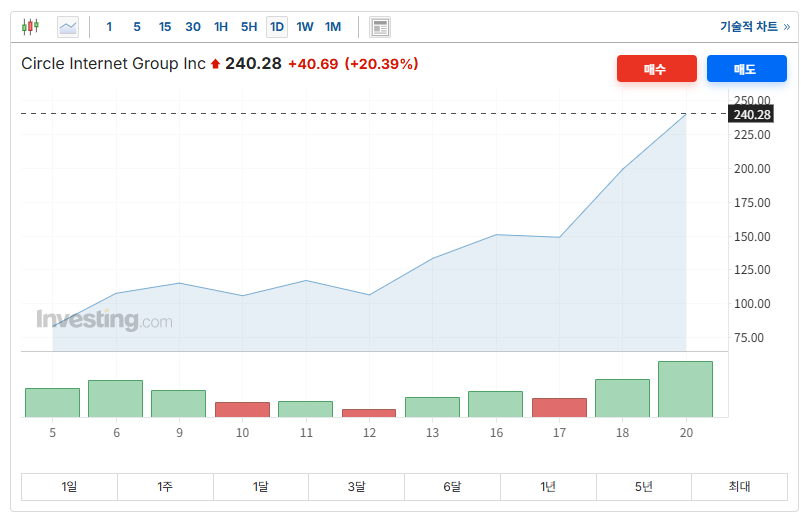801x517 pixels.
Task: Open the news overlay icon
Action: coord(380,27)
